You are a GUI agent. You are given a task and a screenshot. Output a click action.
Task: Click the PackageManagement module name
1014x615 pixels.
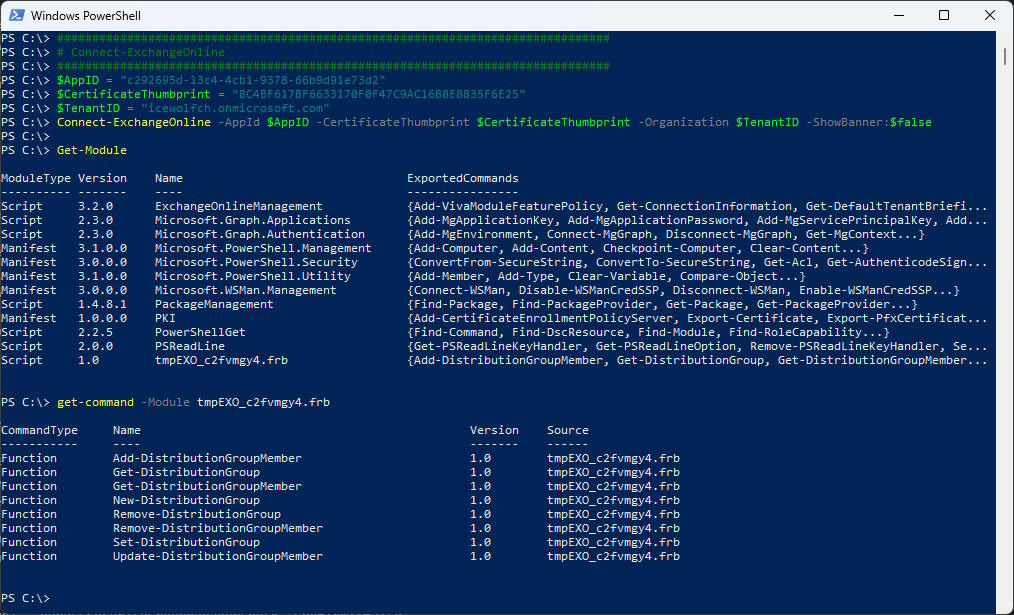pos(214,305)
